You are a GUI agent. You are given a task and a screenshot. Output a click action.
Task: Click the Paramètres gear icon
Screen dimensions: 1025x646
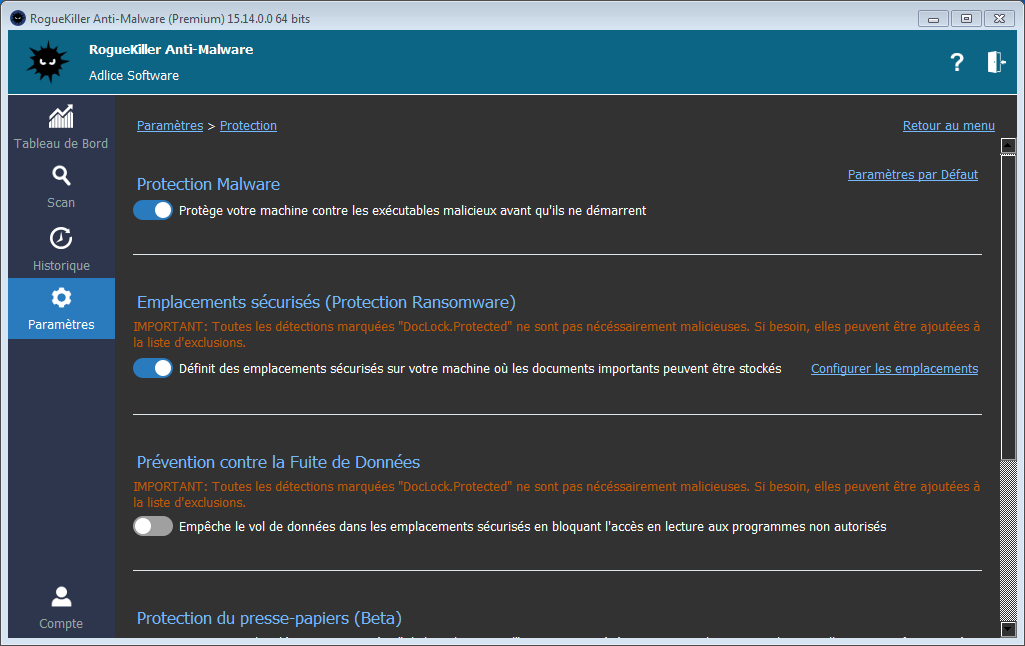(61, 298)
